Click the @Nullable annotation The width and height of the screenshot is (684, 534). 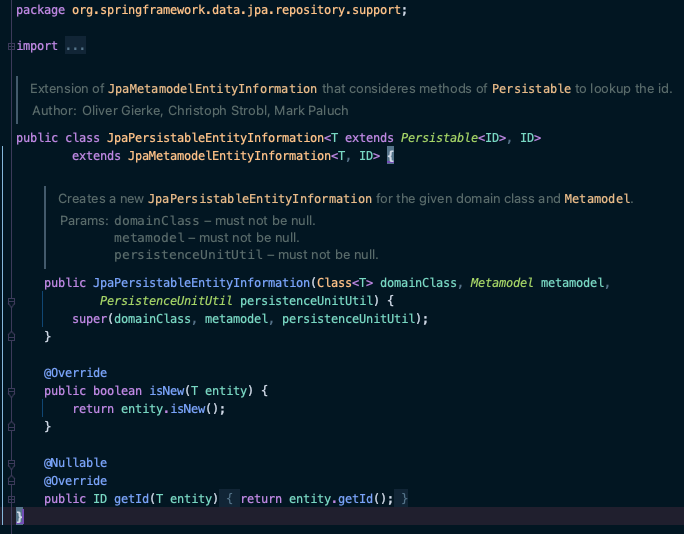tap(75, 463)
